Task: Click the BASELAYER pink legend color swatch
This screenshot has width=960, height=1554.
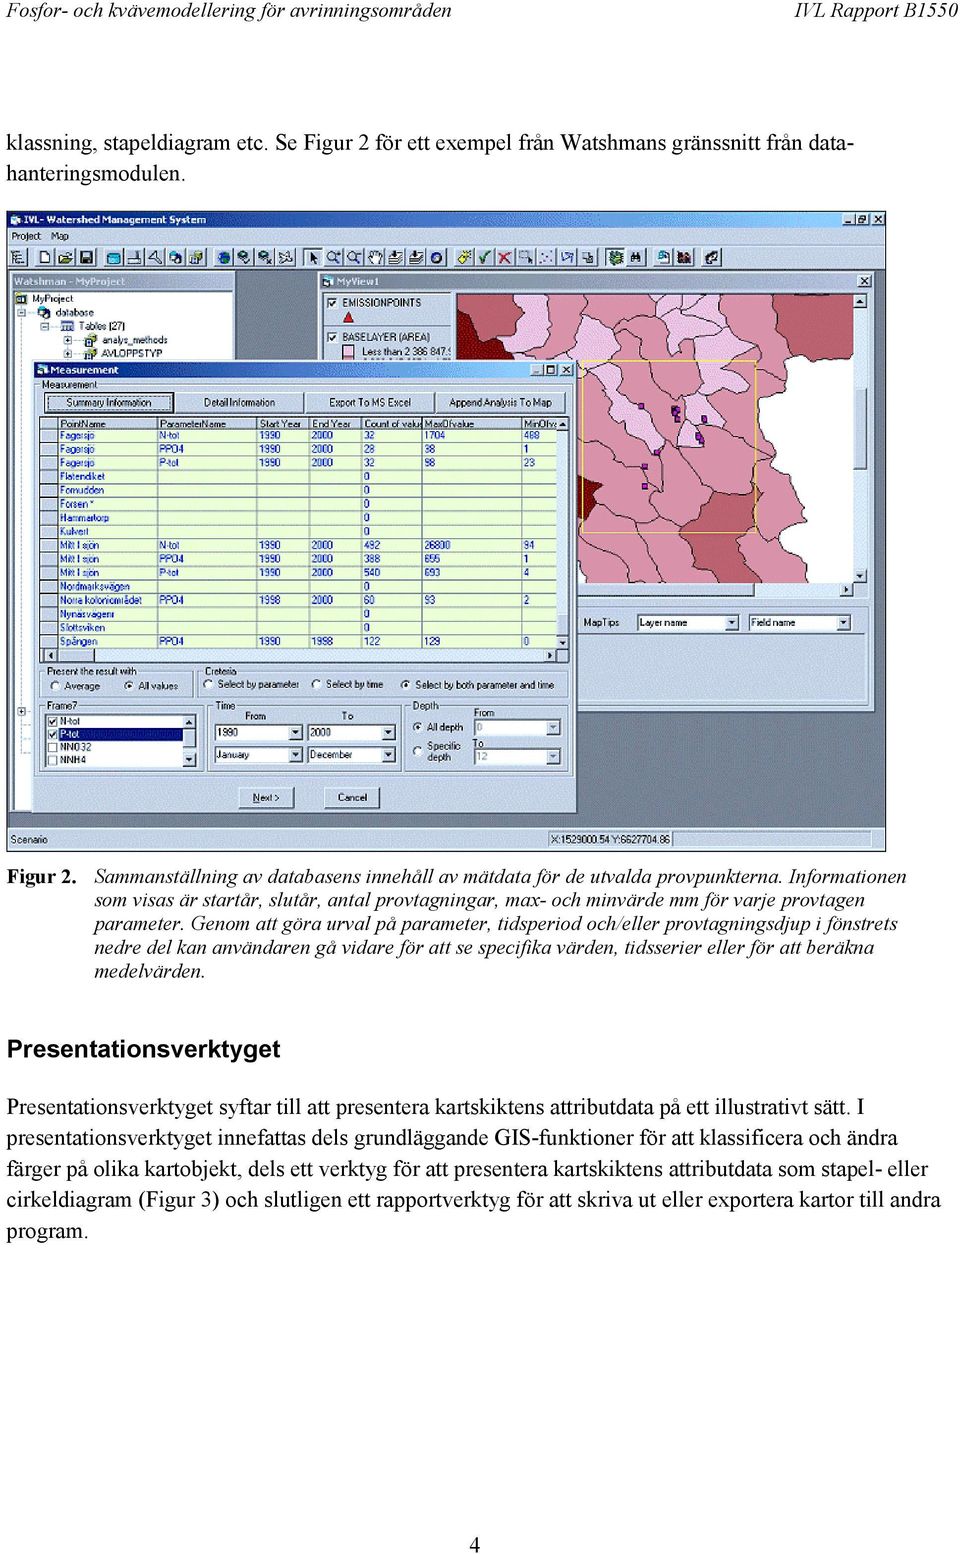Action: click(x=349, y=352)
